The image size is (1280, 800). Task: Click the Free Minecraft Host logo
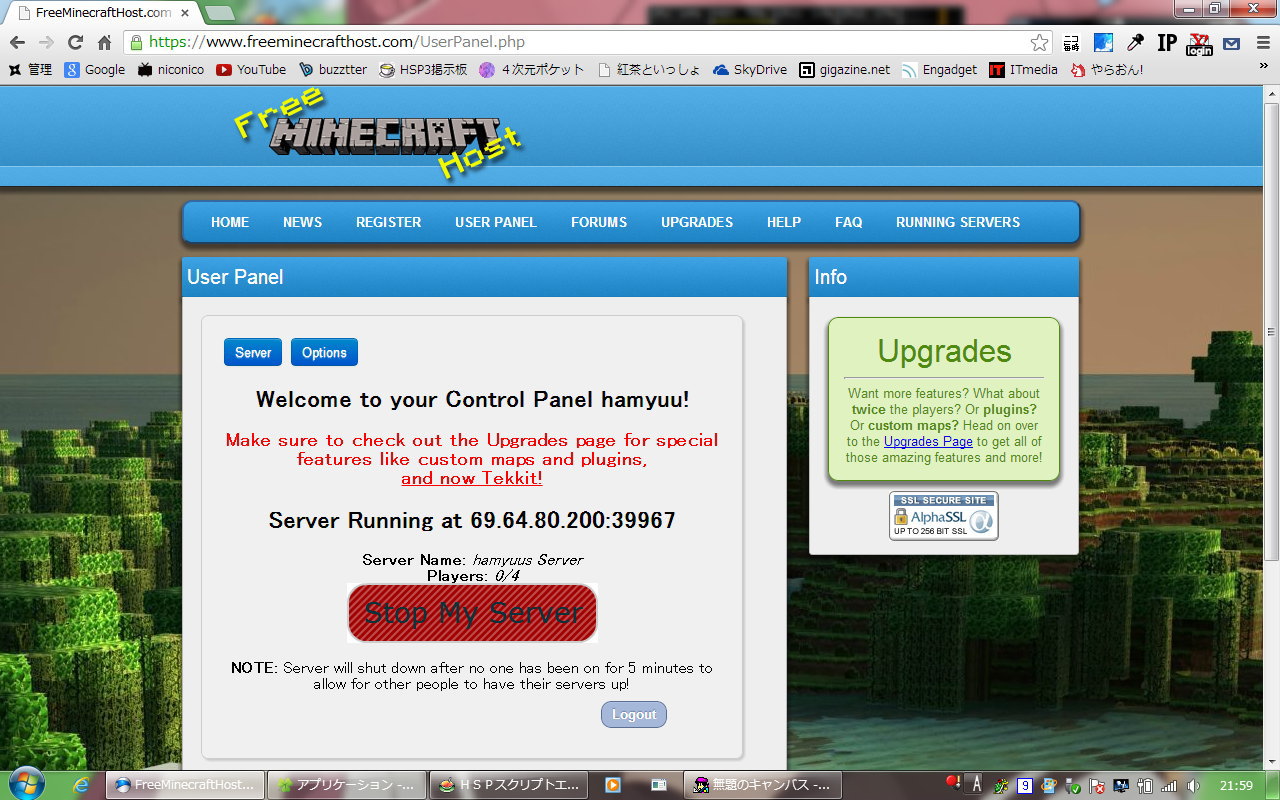380,133
